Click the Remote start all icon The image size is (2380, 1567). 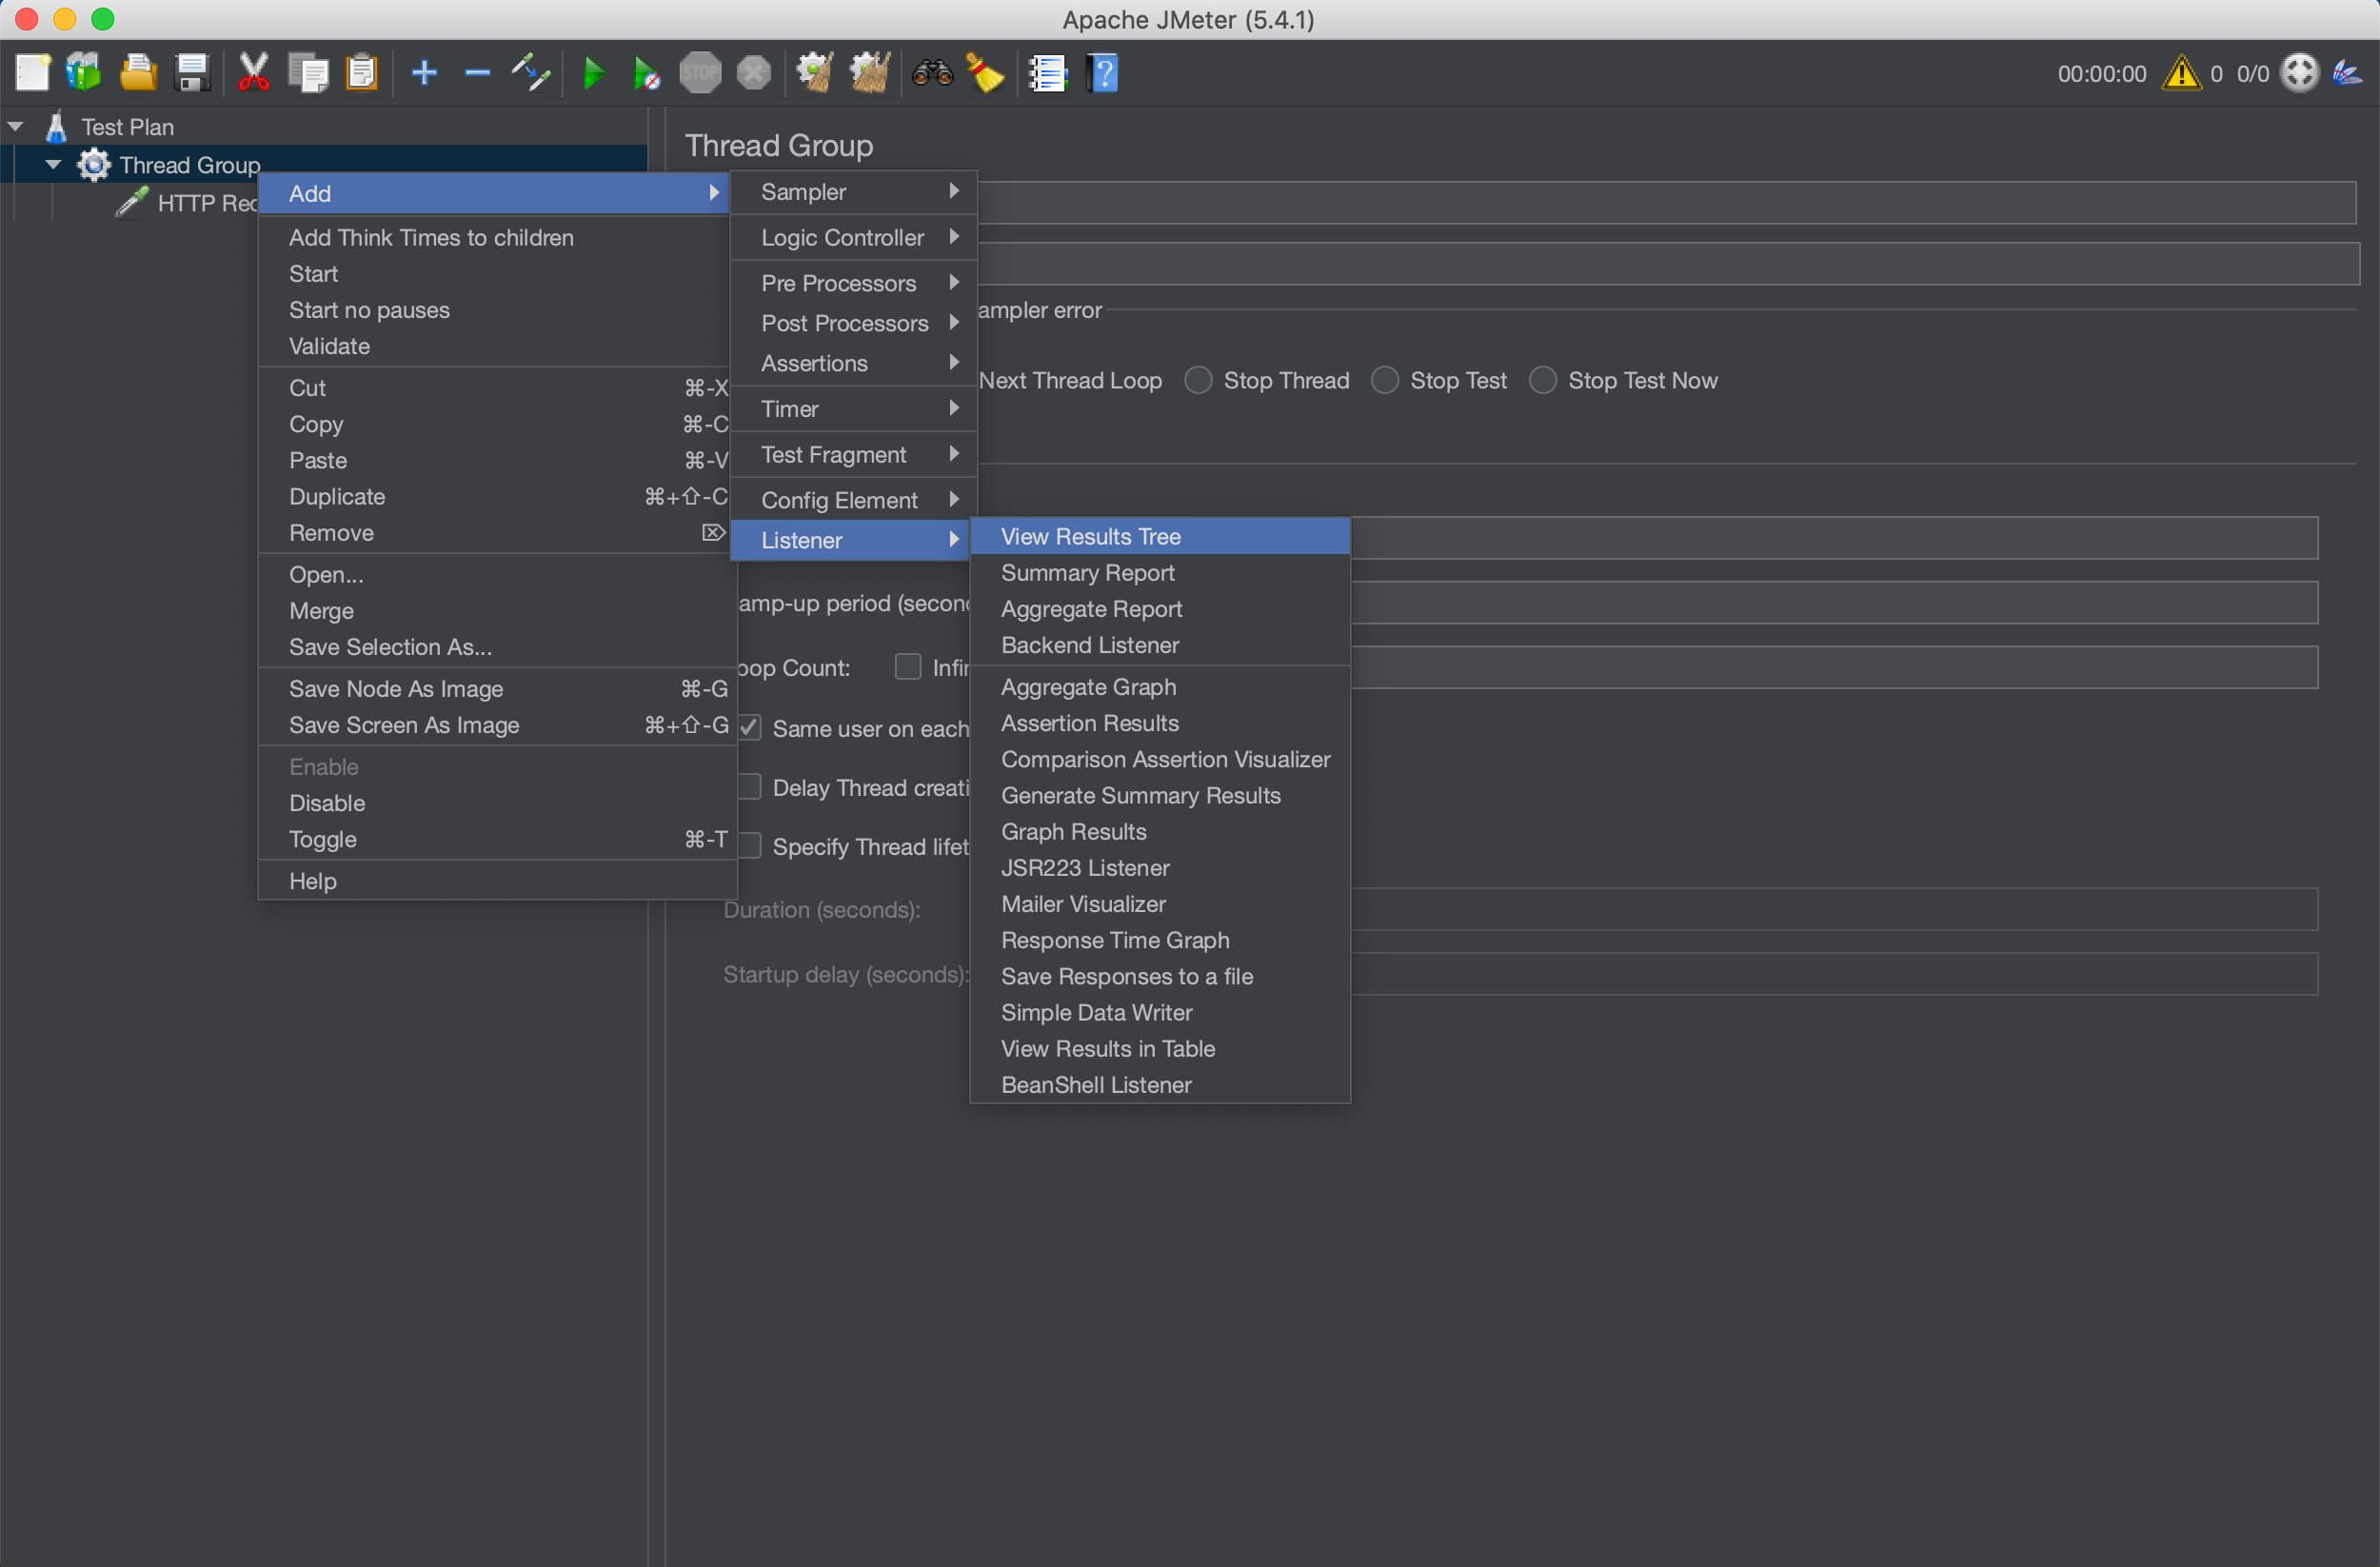647,73
